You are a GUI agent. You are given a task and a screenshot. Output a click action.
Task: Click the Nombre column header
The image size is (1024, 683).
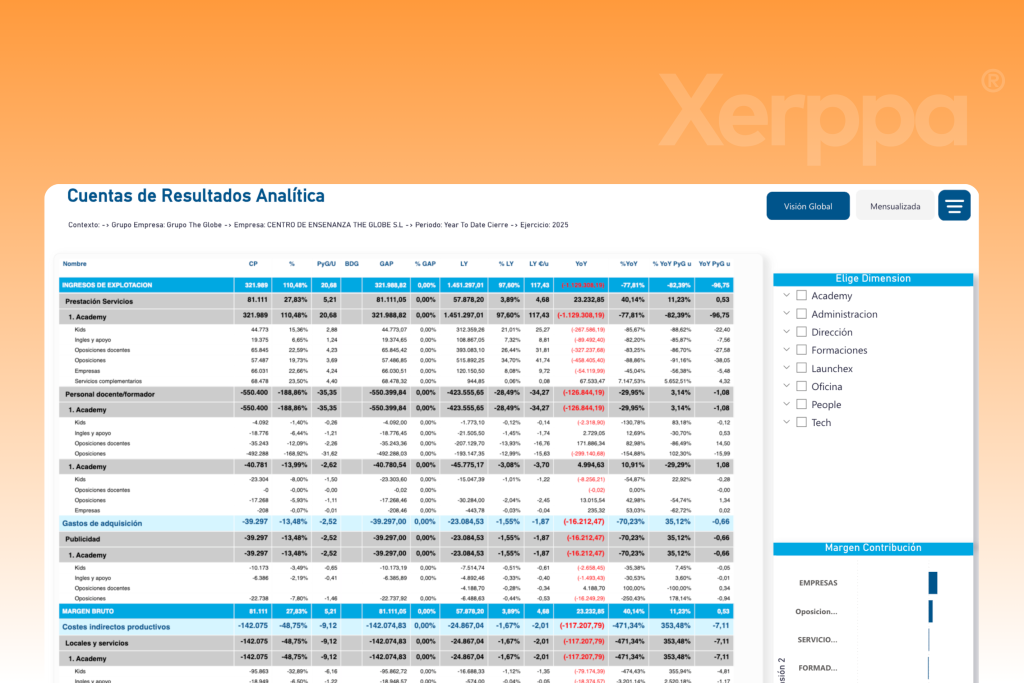pyautogui.click(x=75, y=264)
